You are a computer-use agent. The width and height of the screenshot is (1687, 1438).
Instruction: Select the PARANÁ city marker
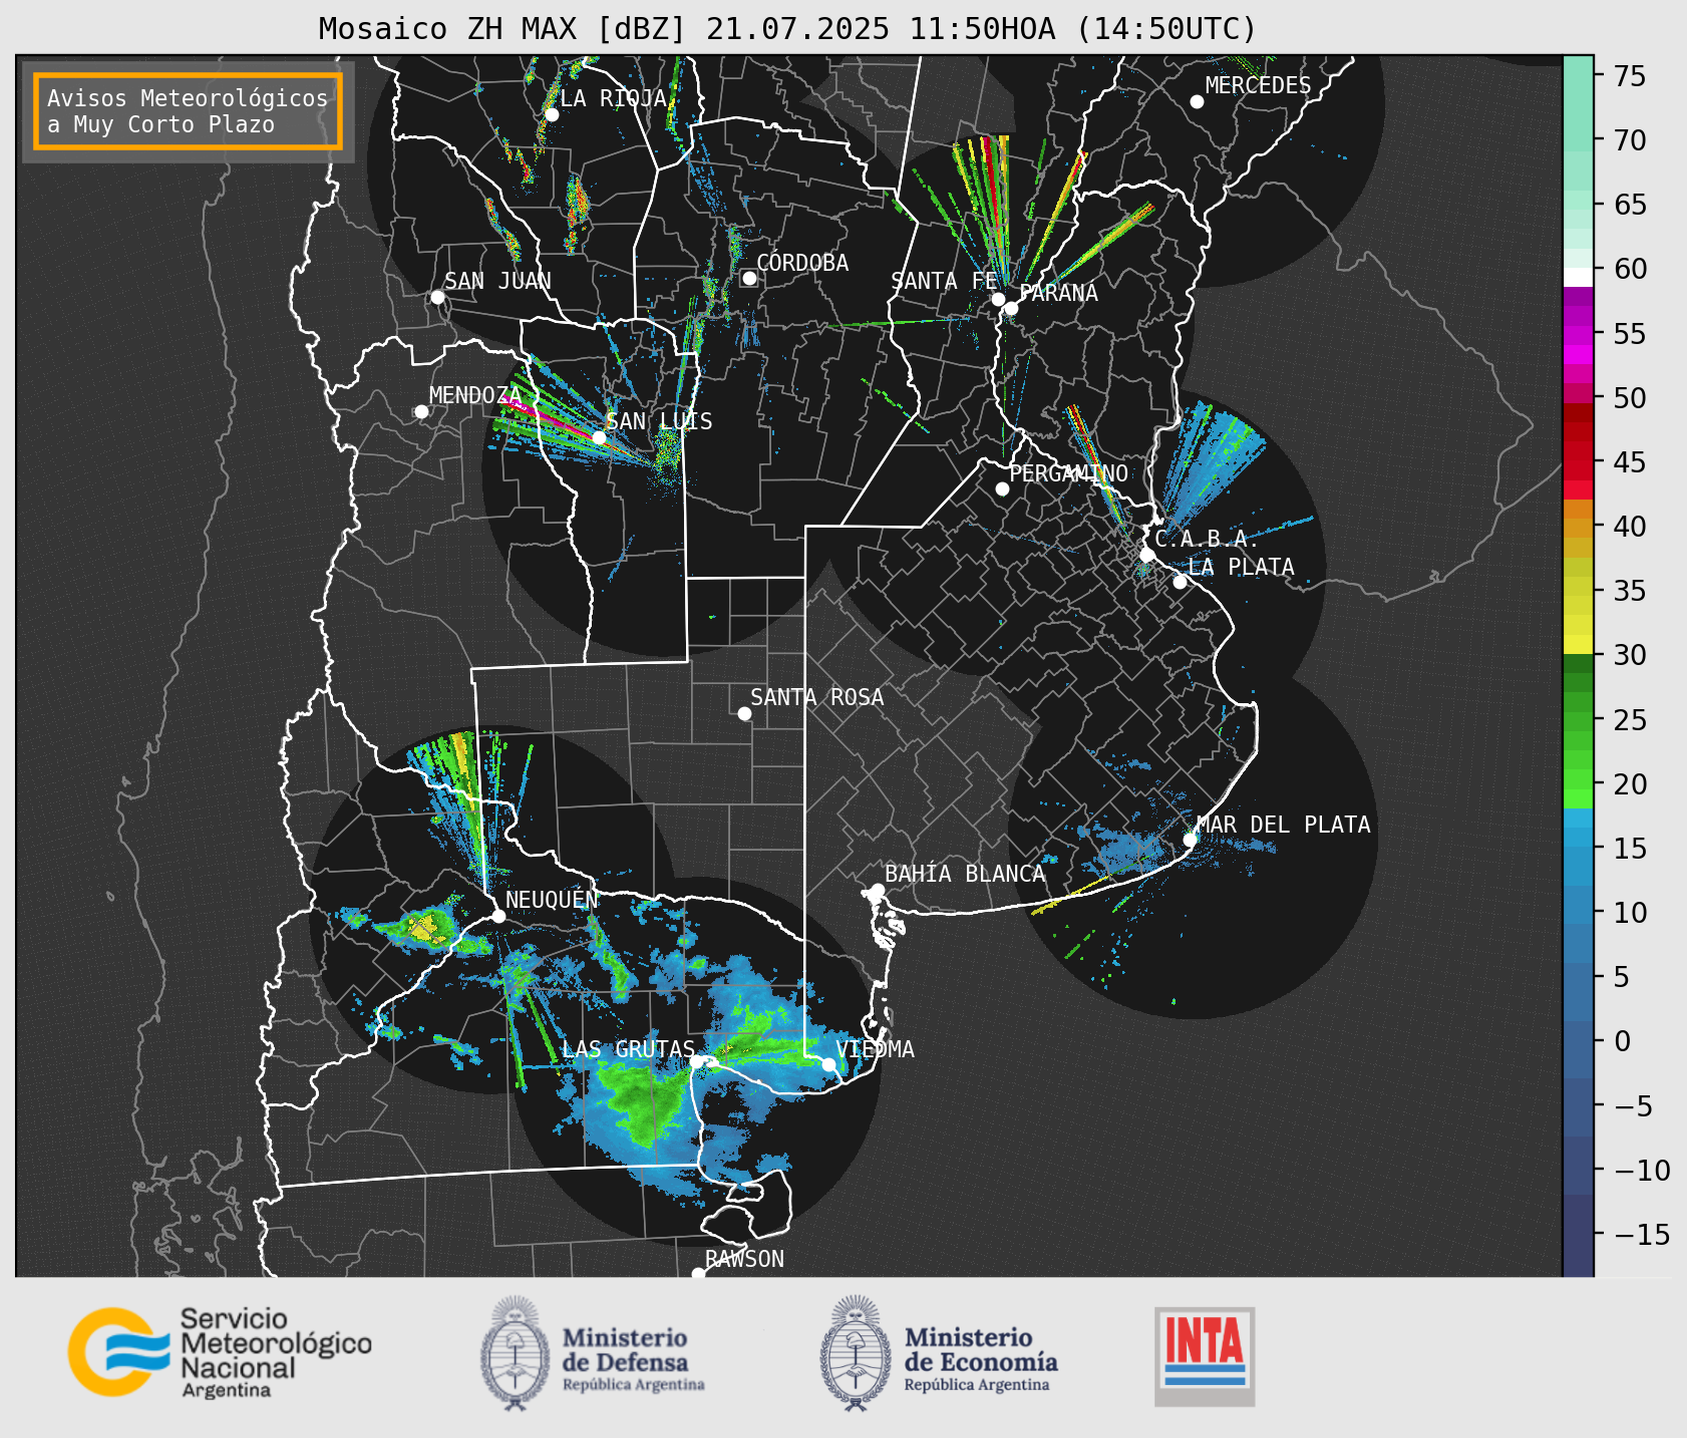pyautogui.click(x=1011, y=308)
